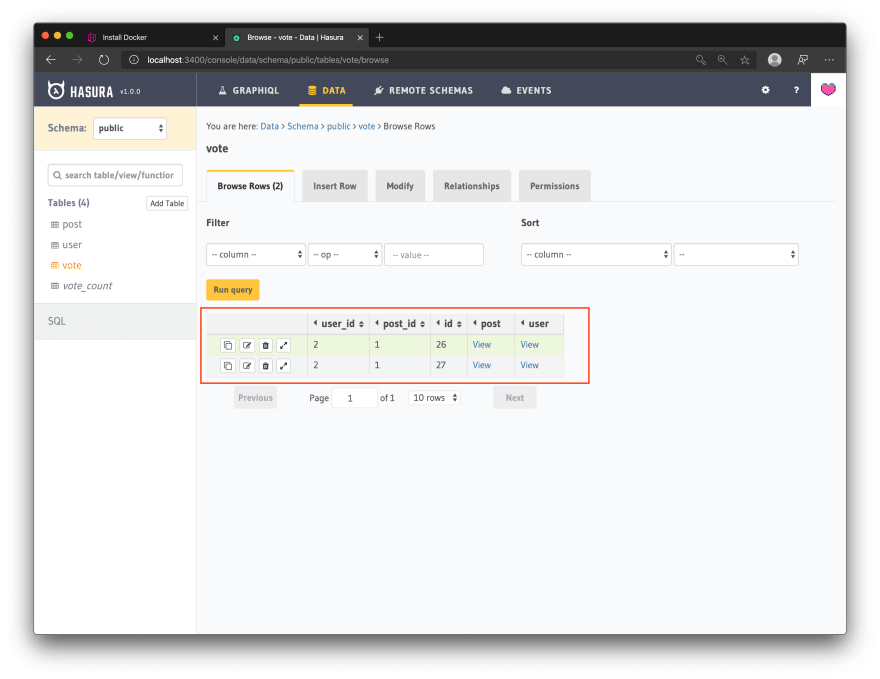Bookmark page with star icon
This screenshot has height=679, width=880.
click(744, 60)
